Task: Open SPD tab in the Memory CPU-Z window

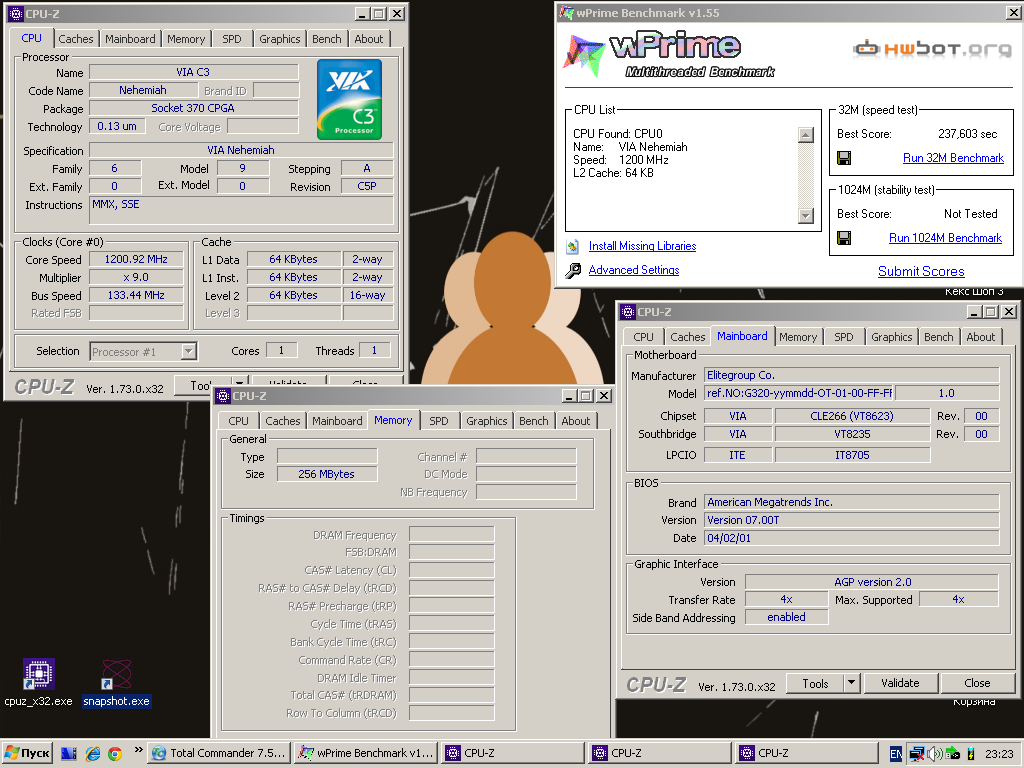Action: [x=439, y=421]
